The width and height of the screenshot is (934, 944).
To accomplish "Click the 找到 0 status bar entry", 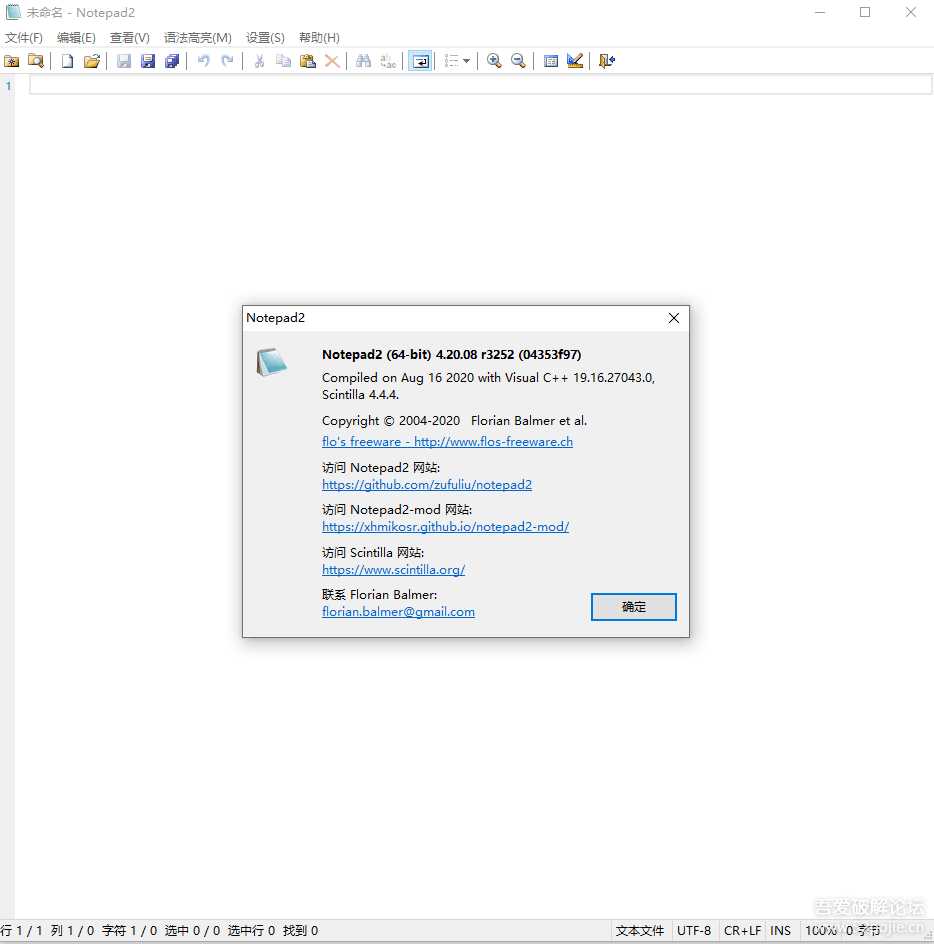I will [300, 930].
